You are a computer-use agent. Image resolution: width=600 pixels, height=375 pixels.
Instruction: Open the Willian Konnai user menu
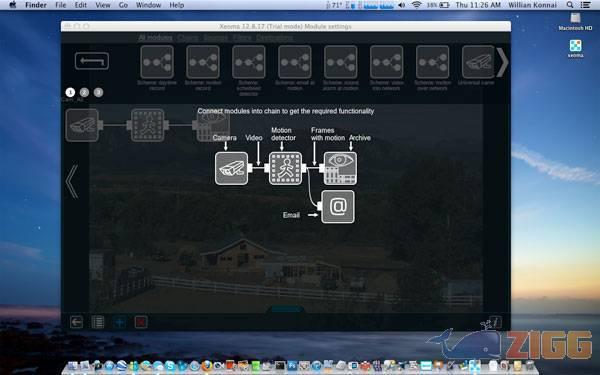532,5
